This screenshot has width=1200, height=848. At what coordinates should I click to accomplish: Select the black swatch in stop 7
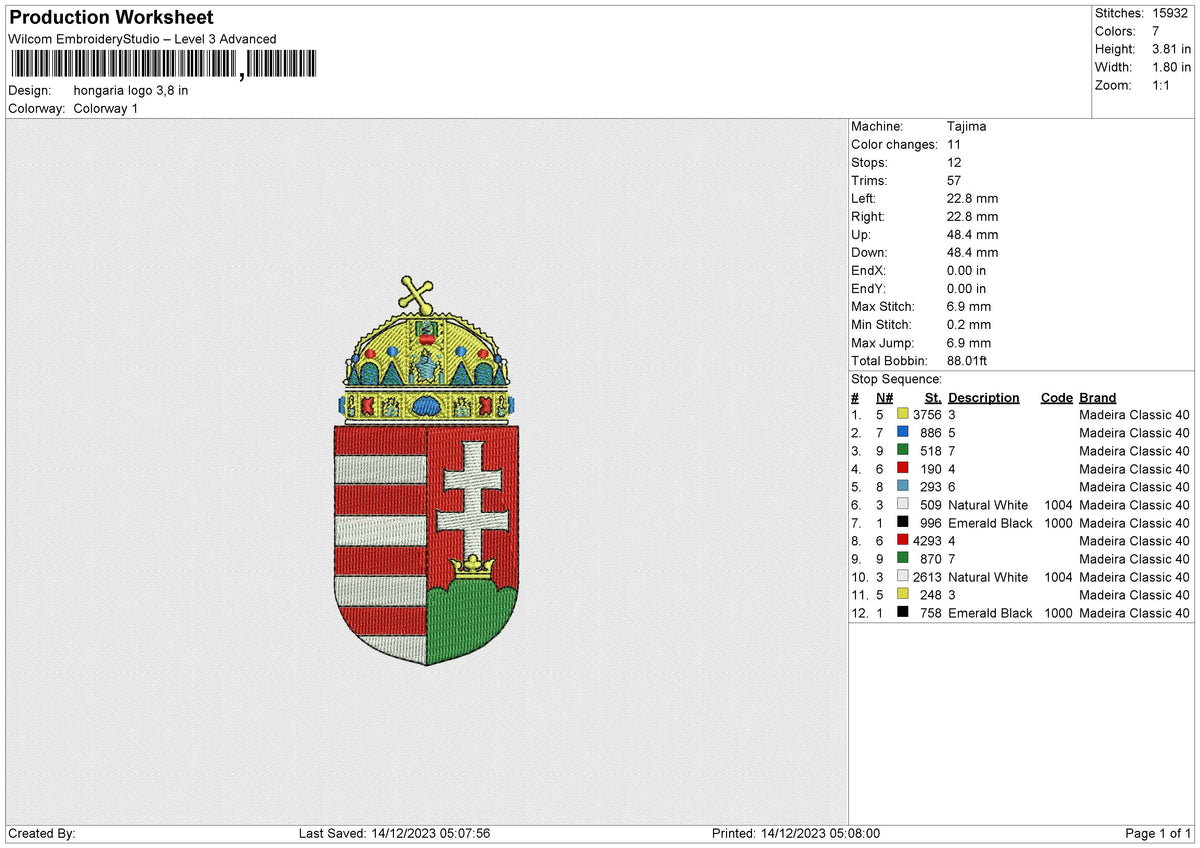903,523
